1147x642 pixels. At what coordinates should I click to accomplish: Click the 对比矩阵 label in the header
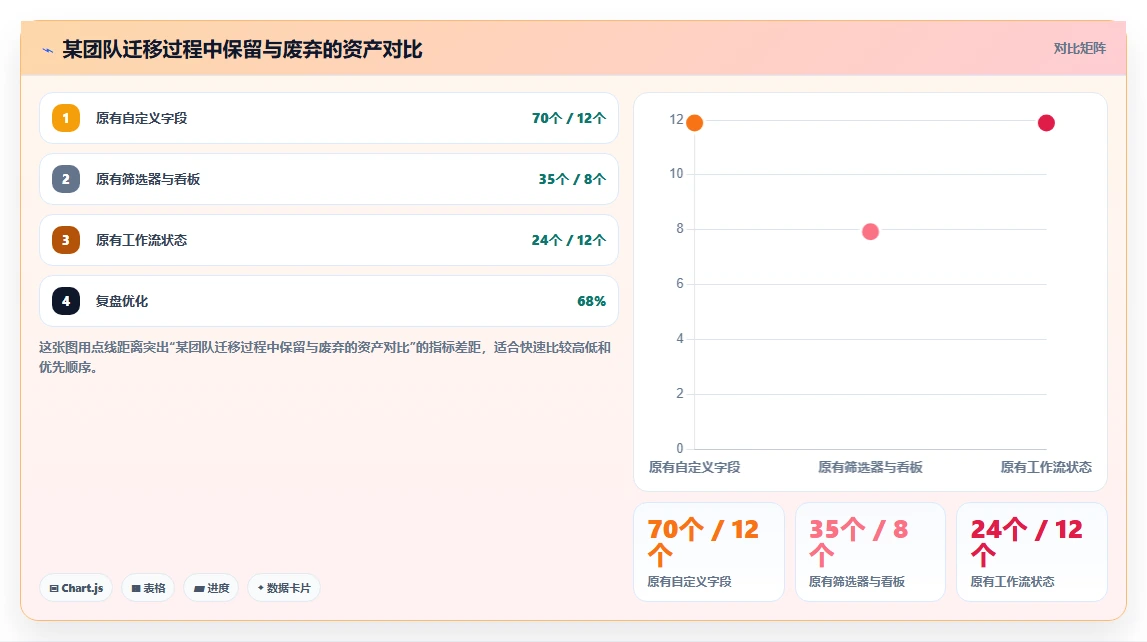pyautogui.click(x=1079, y=48)
